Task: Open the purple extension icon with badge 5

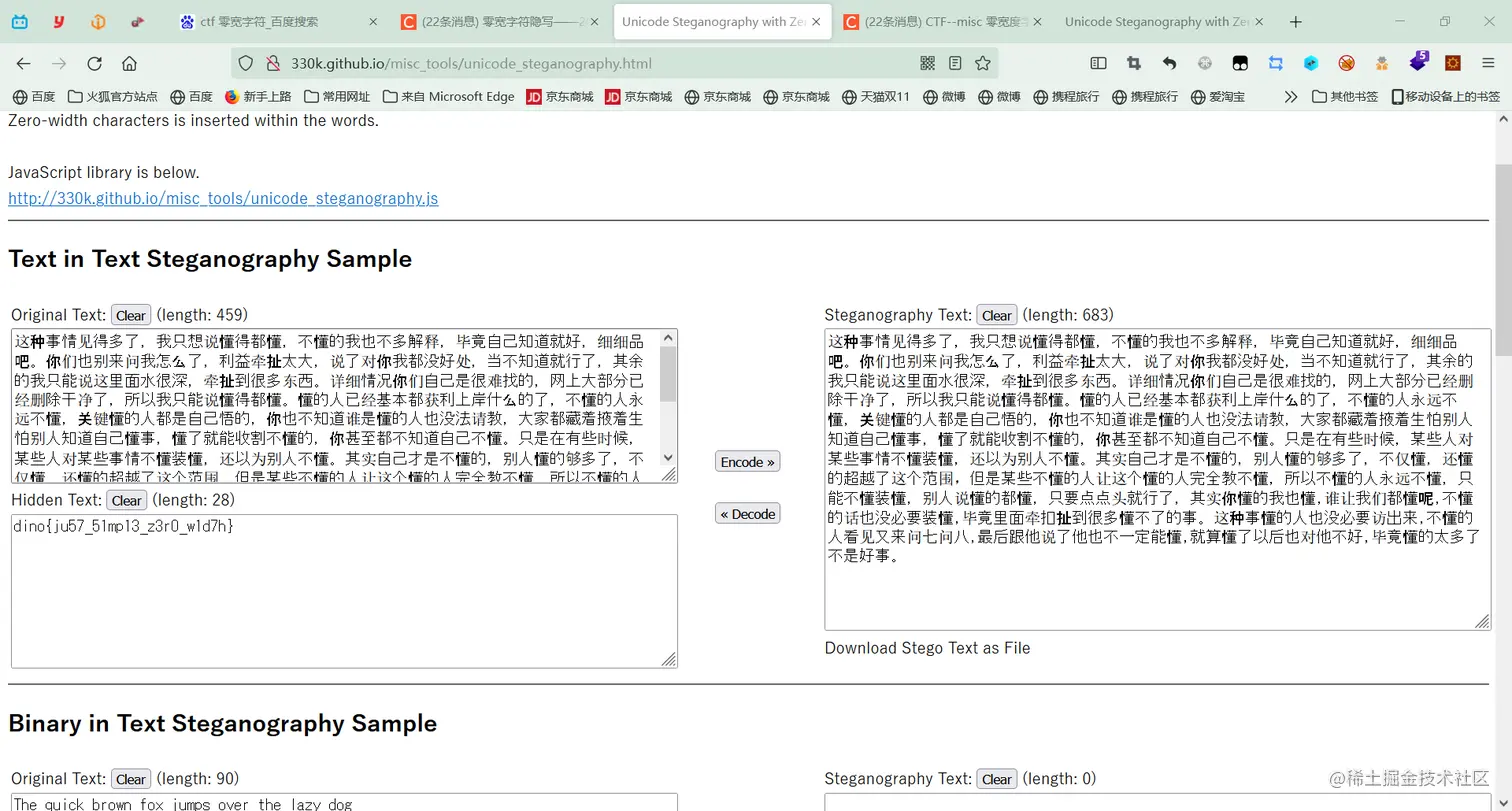Action: 1418,62
